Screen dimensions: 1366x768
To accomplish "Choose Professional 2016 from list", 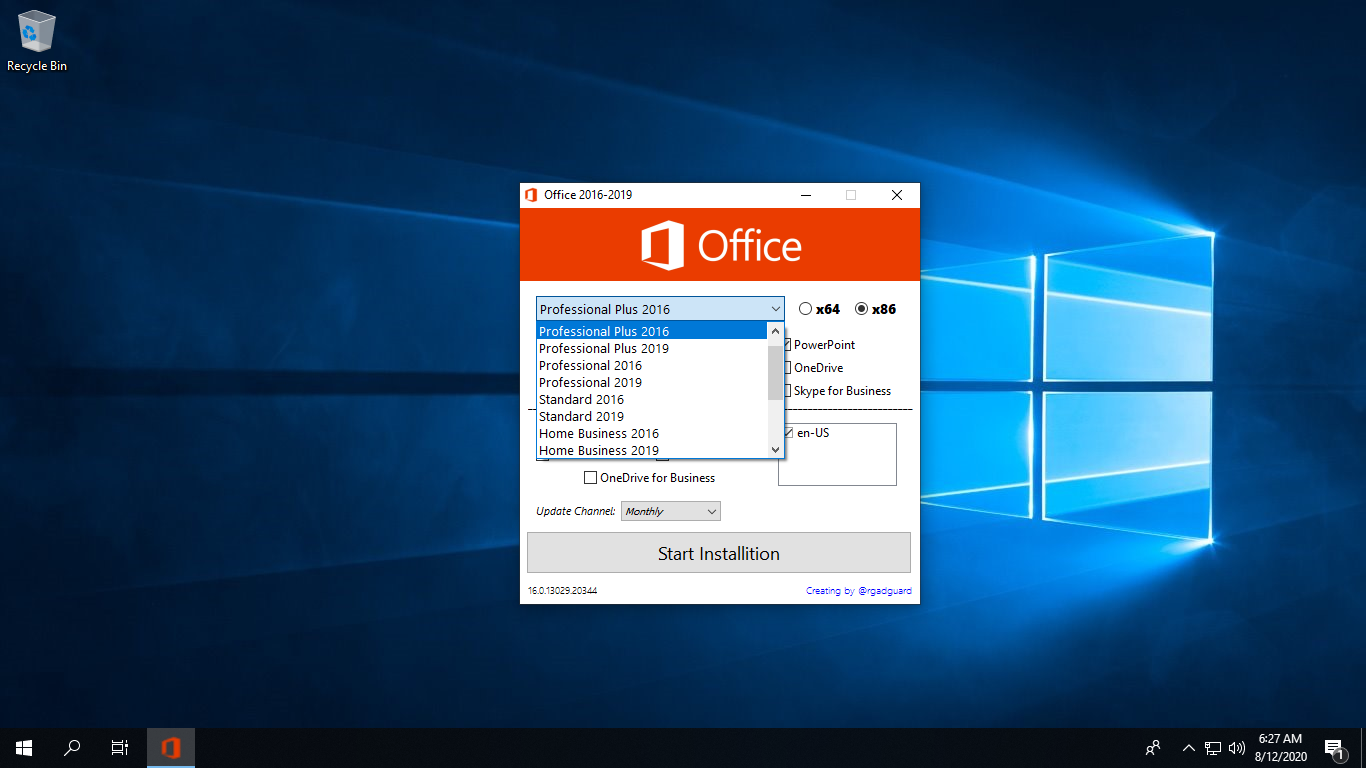I will (x=651, y=365).
